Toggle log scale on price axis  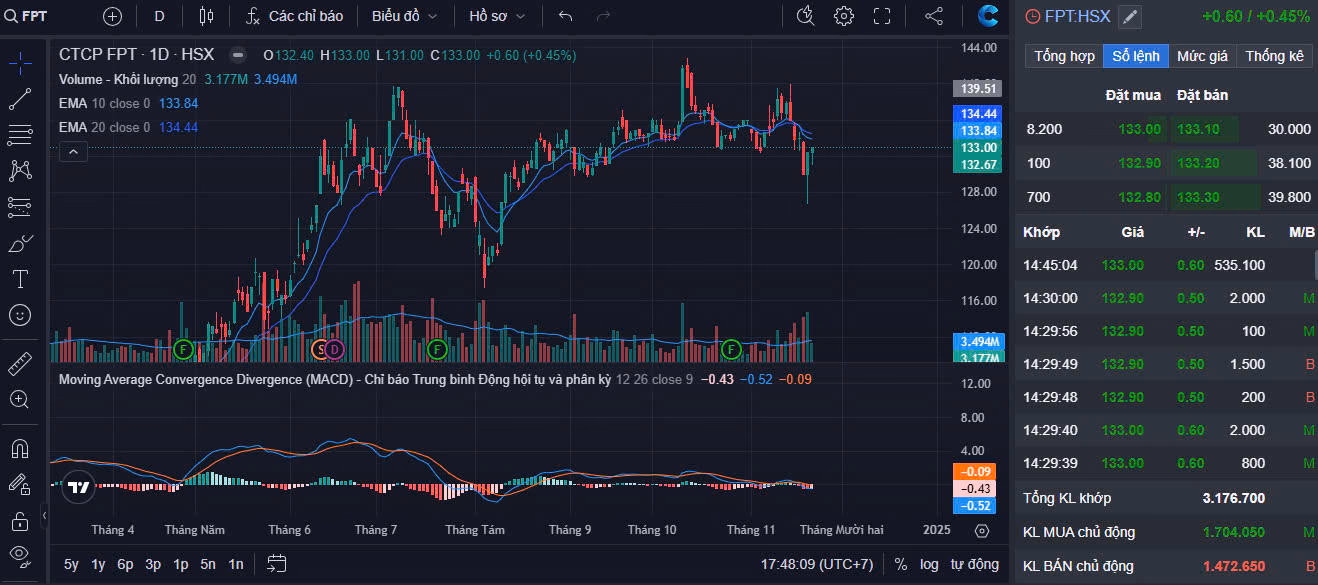point(929,564)
